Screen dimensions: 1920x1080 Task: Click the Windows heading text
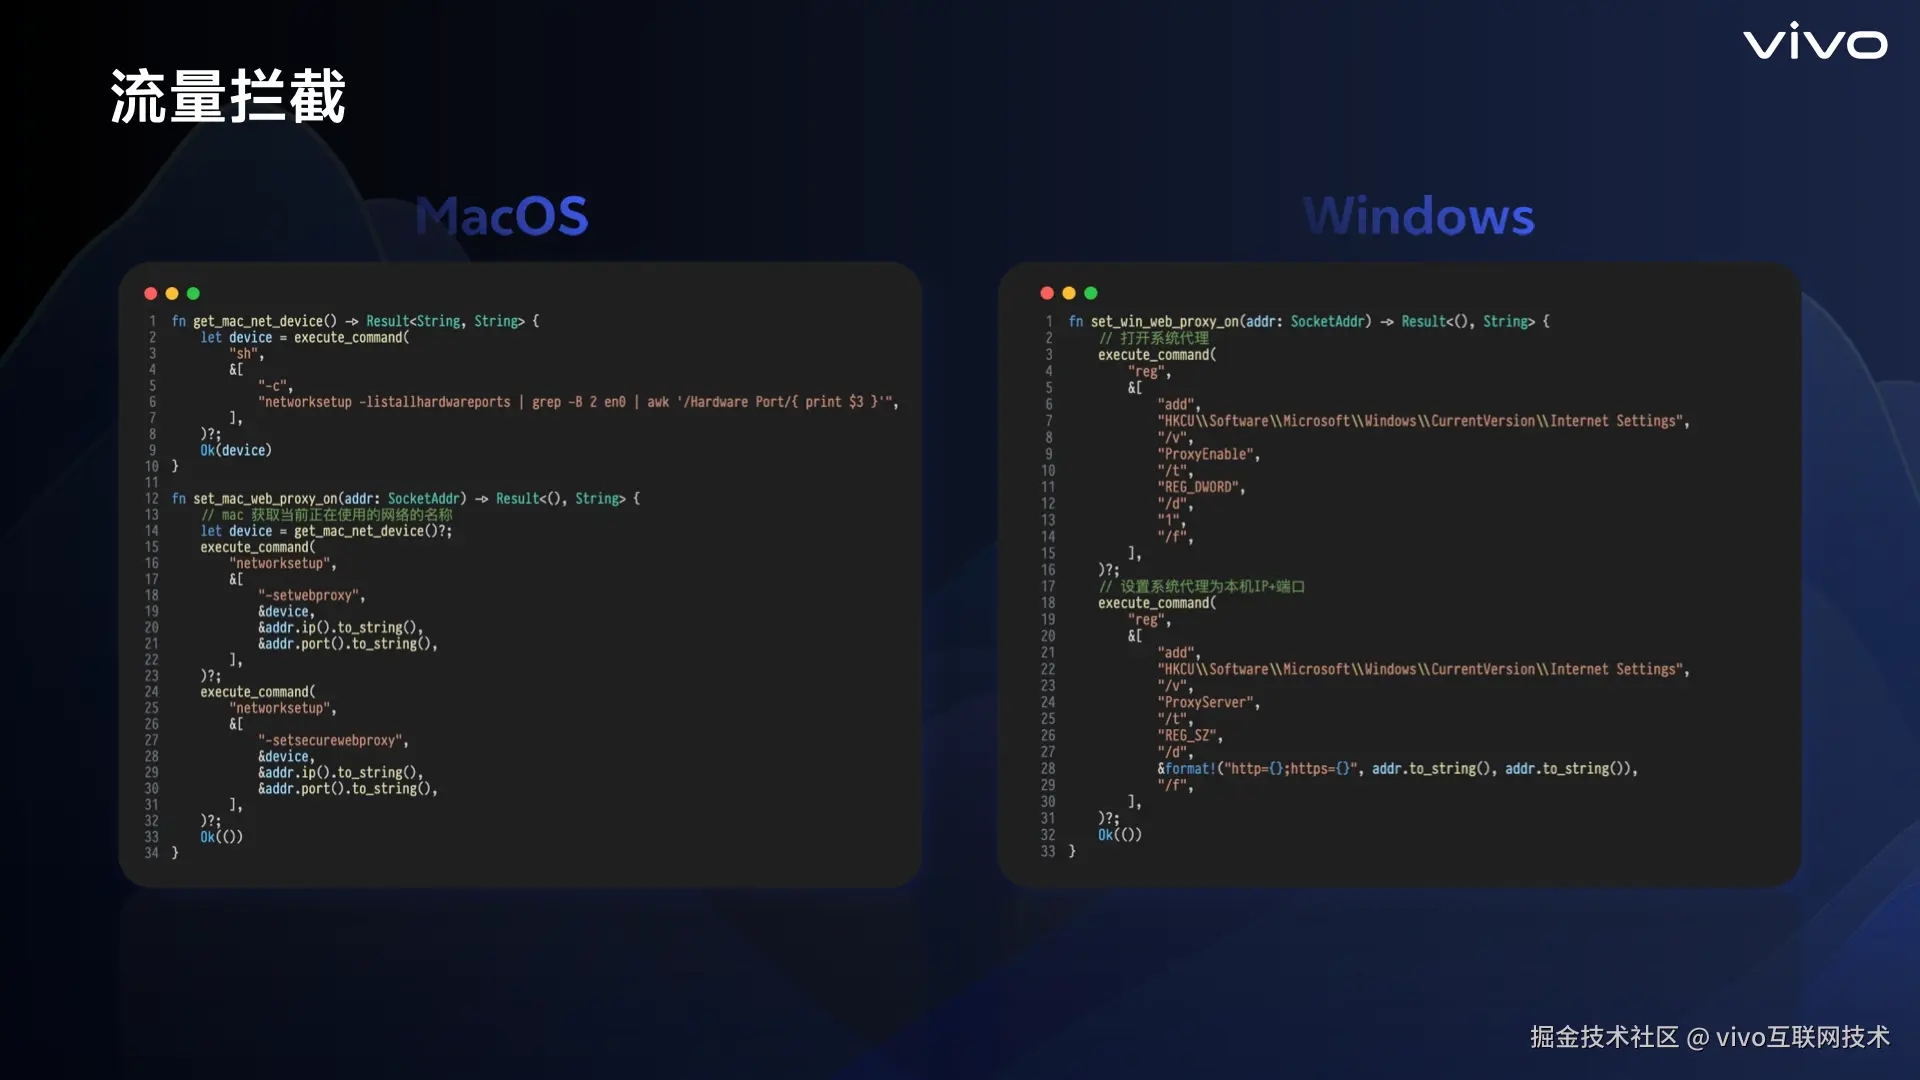pos(1418,216)
